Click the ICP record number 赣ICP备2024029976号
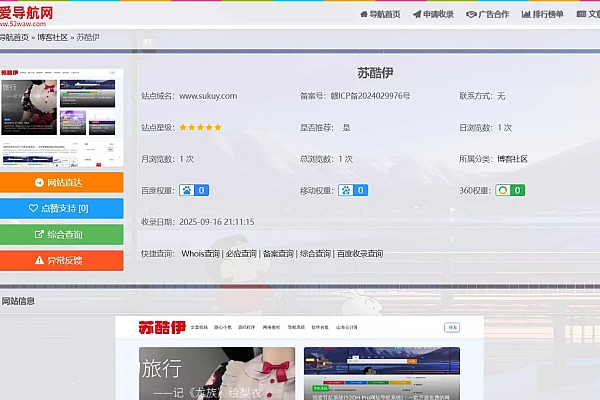Screen dimensions: 600x400 [x=370, y=96]
